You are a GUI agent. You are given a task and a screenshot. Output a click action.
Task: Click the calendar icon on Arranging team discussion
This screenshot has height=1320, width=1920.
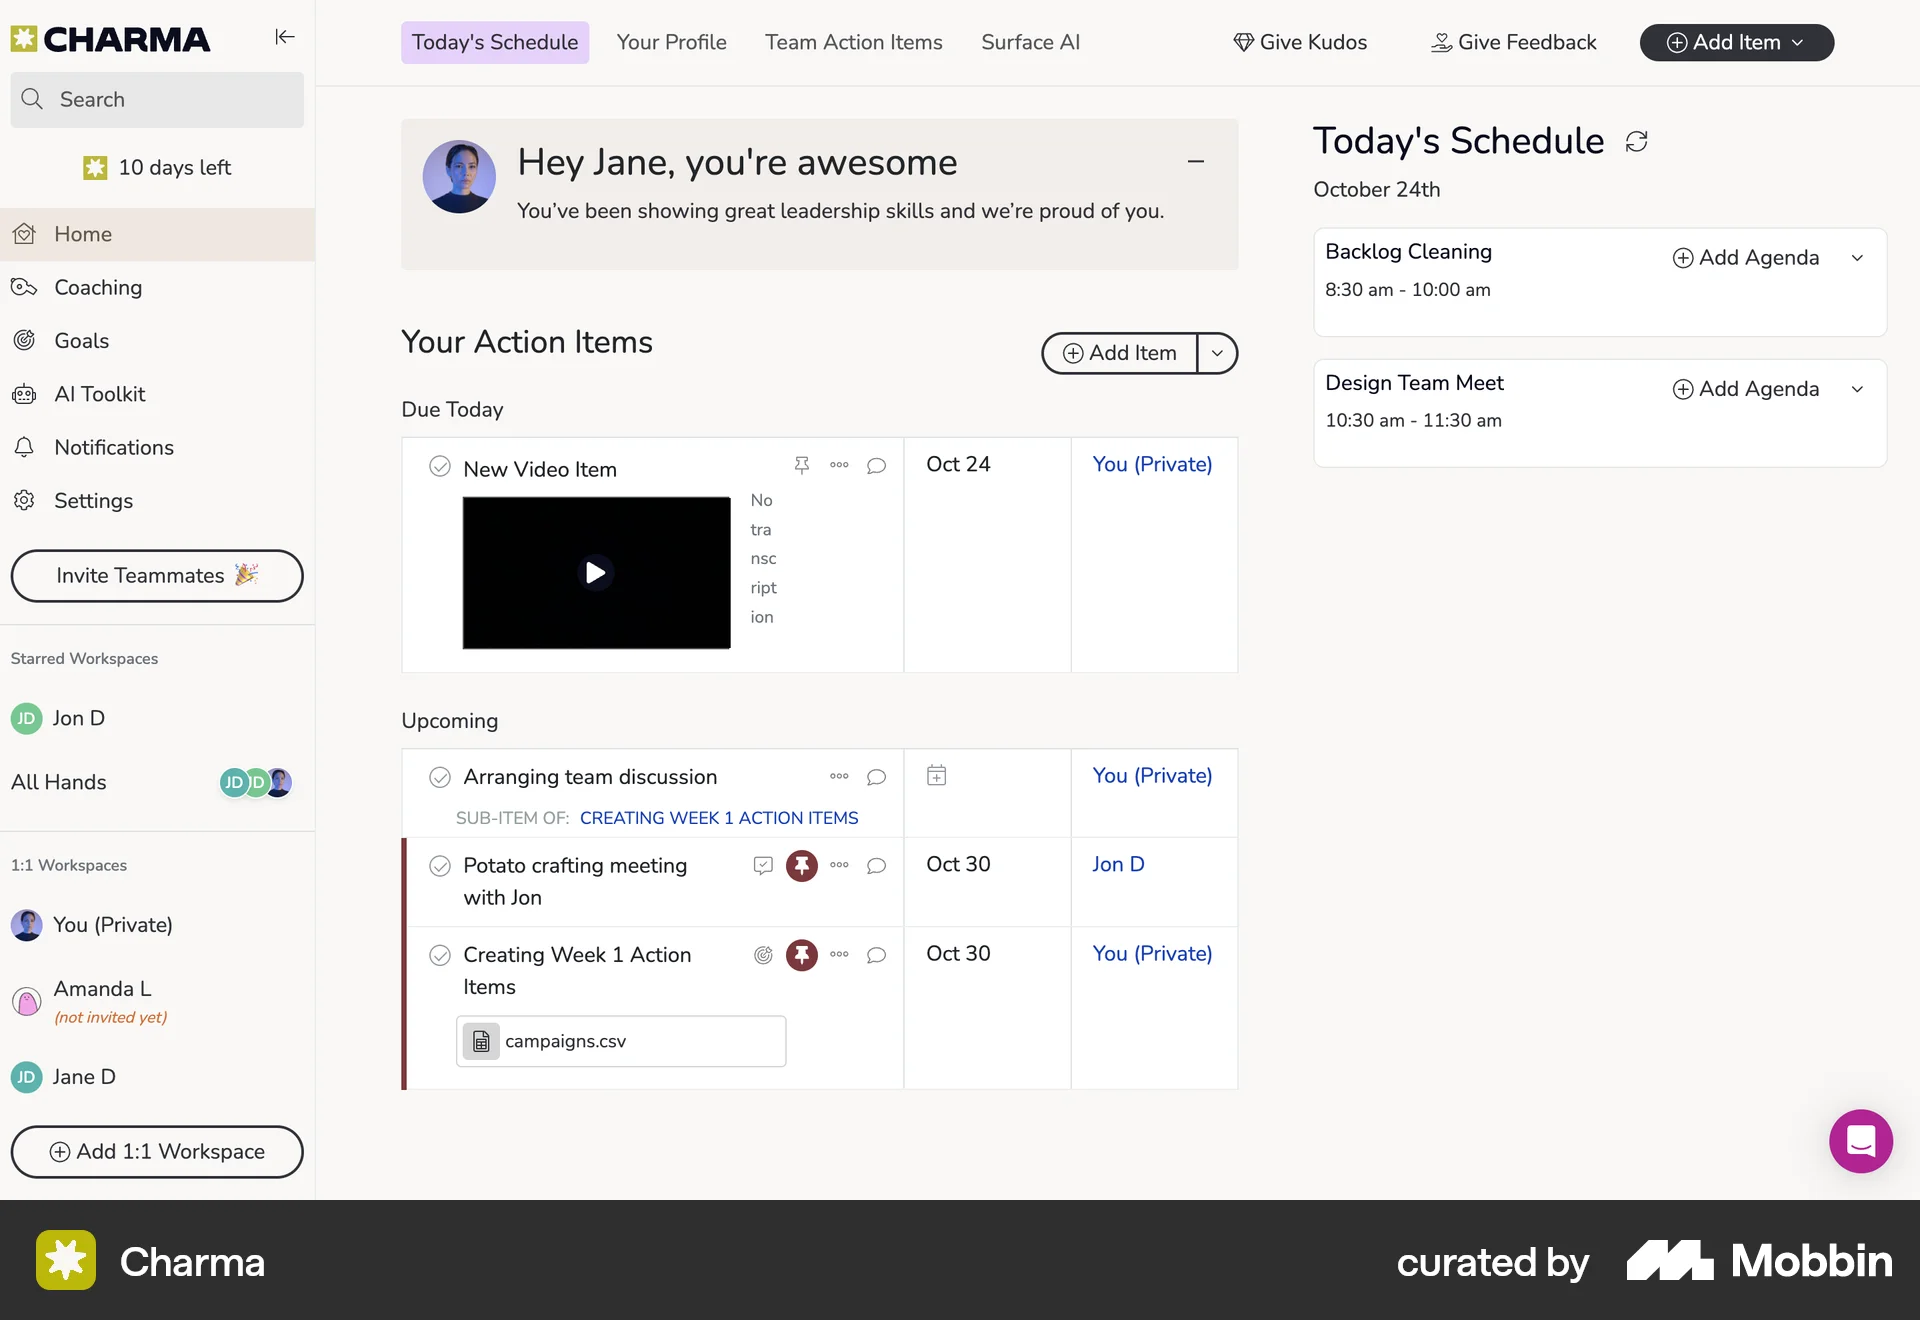(x=936, y=775)
